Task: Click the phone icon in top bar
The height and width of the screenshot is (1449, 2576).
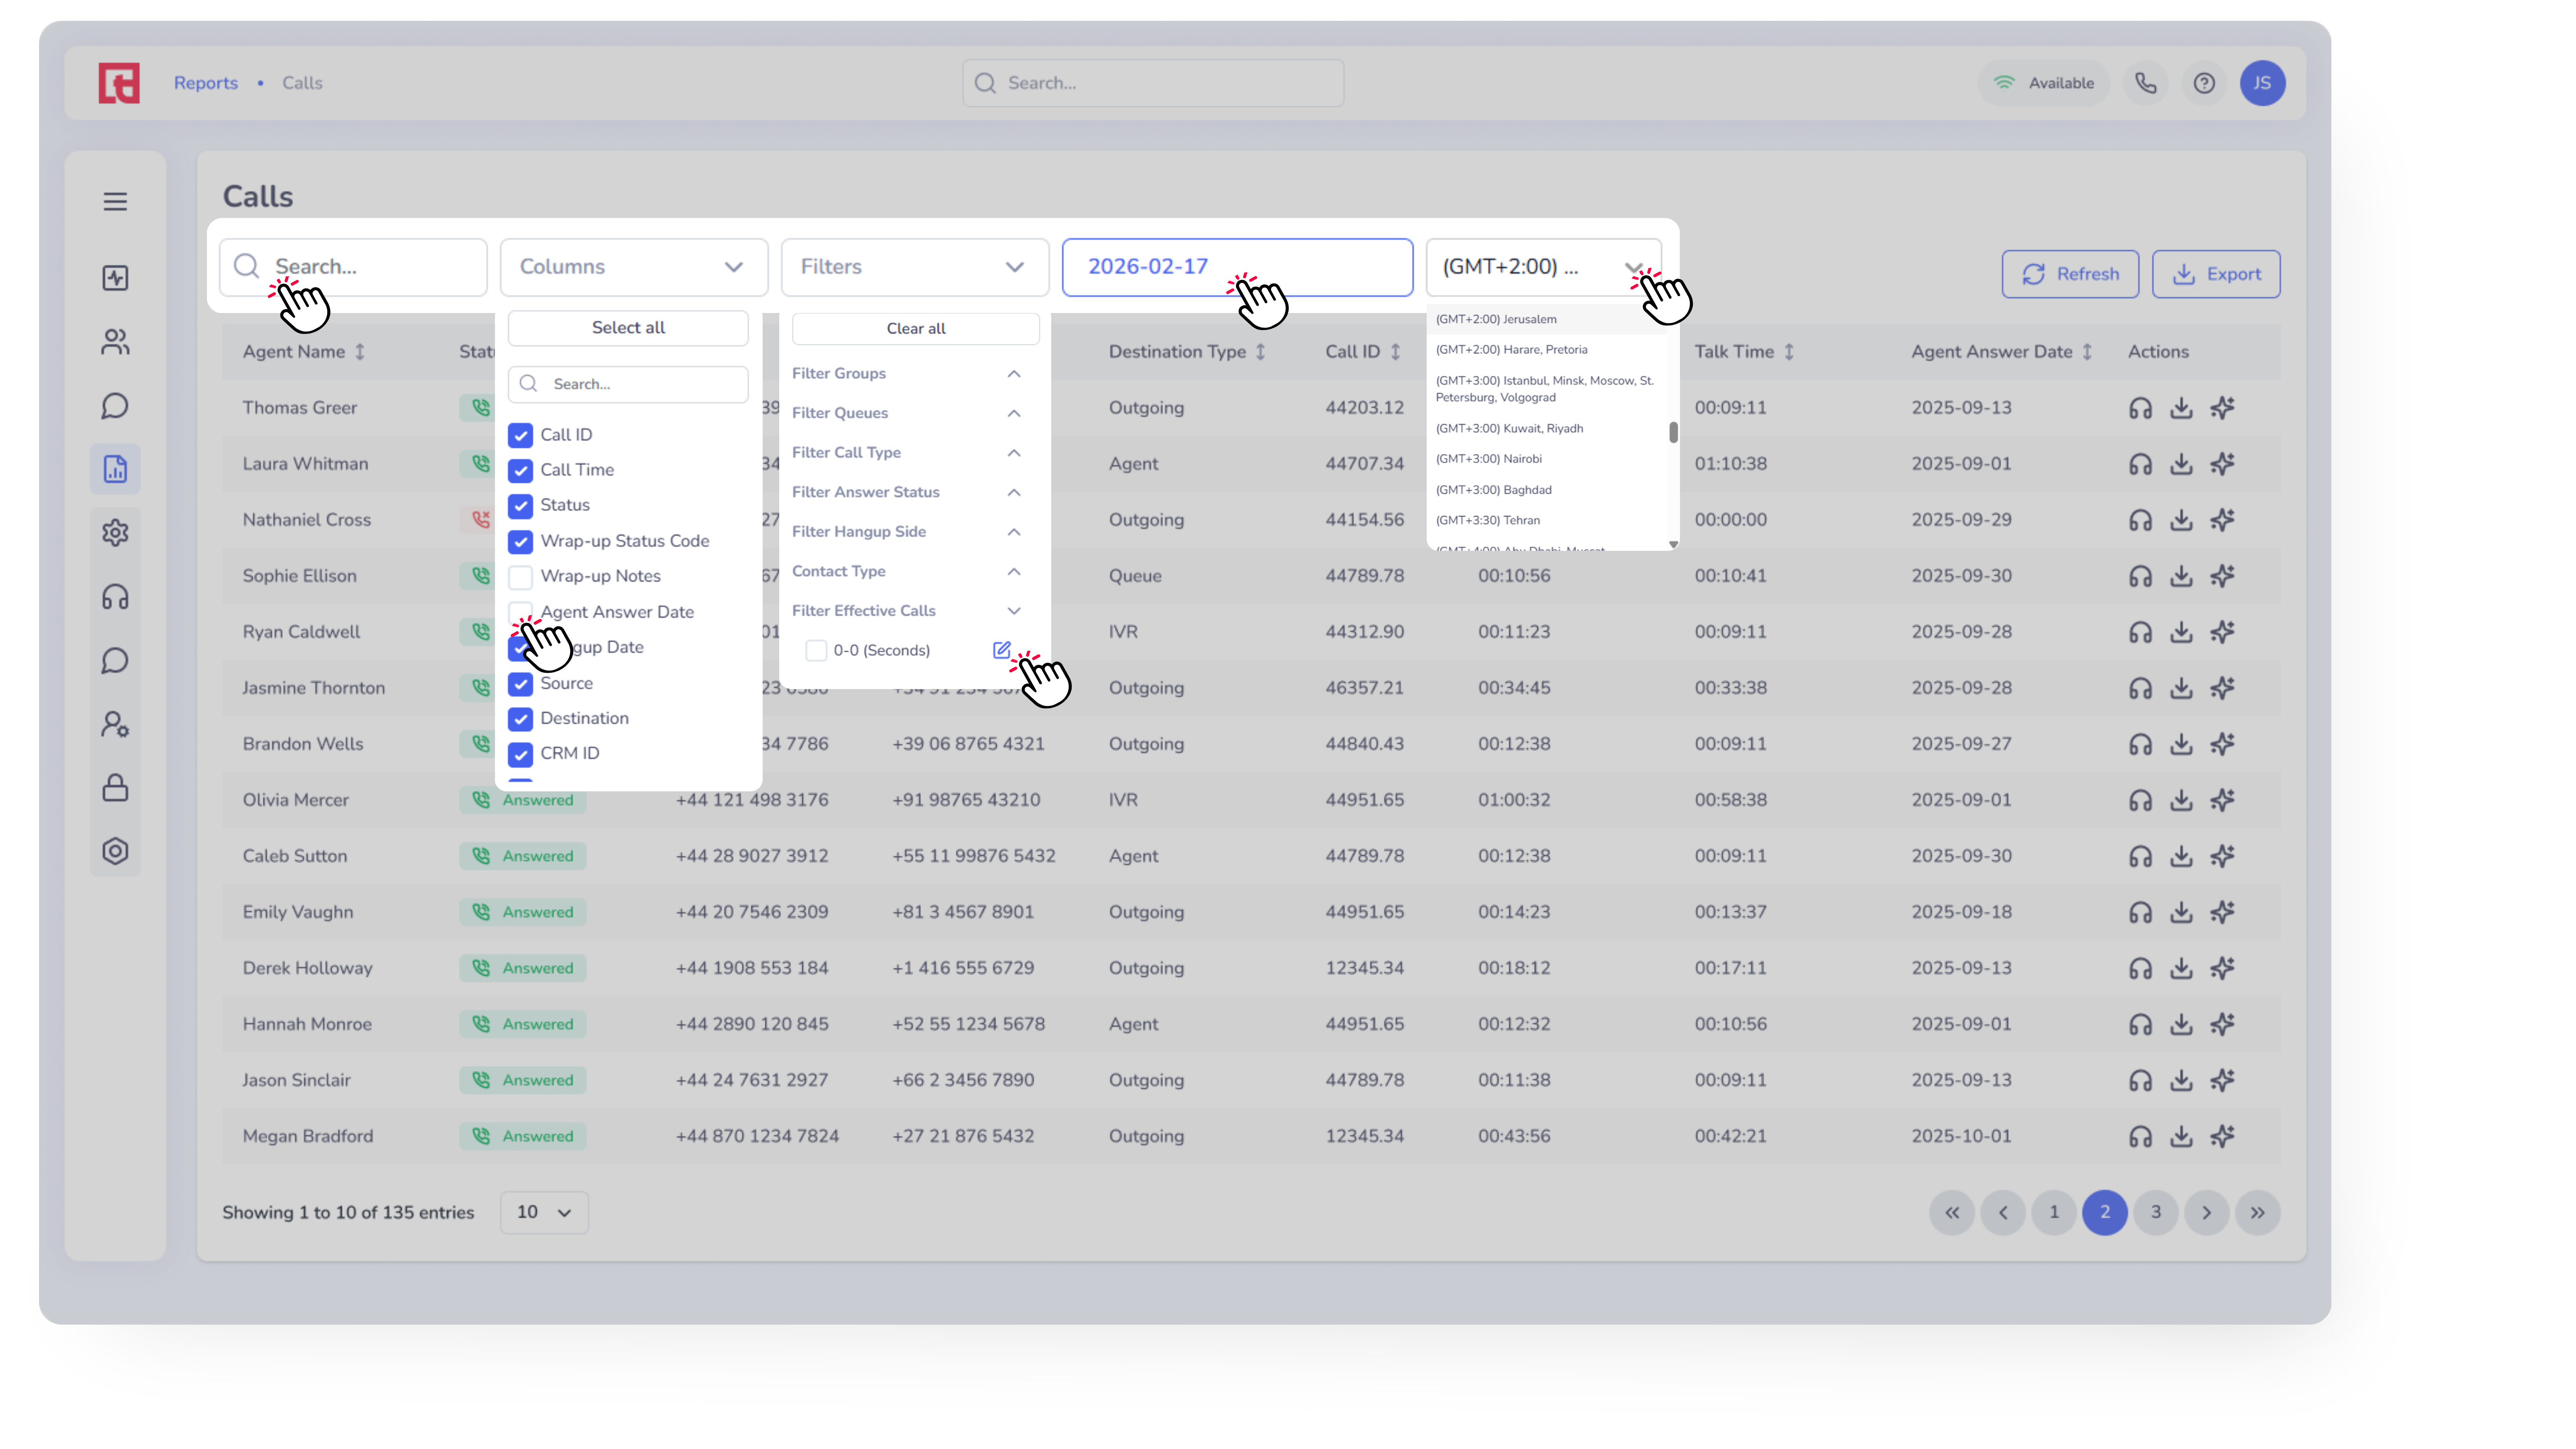Action: (x=2146, y=83)
